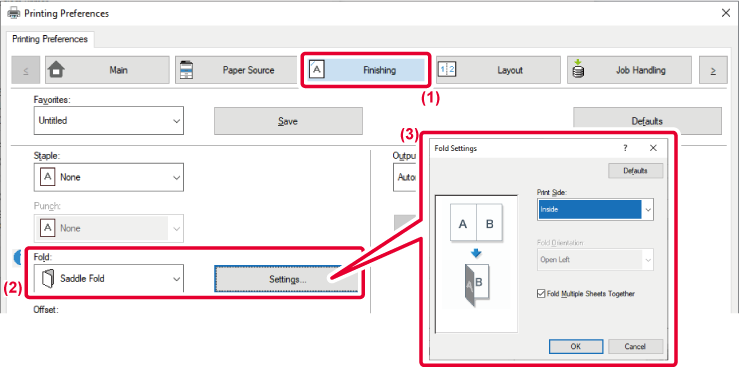The width and height of the screenshot is (739, 371).
Task: Expand the Favorites Untitled dropdown
Action: (108, 121)
